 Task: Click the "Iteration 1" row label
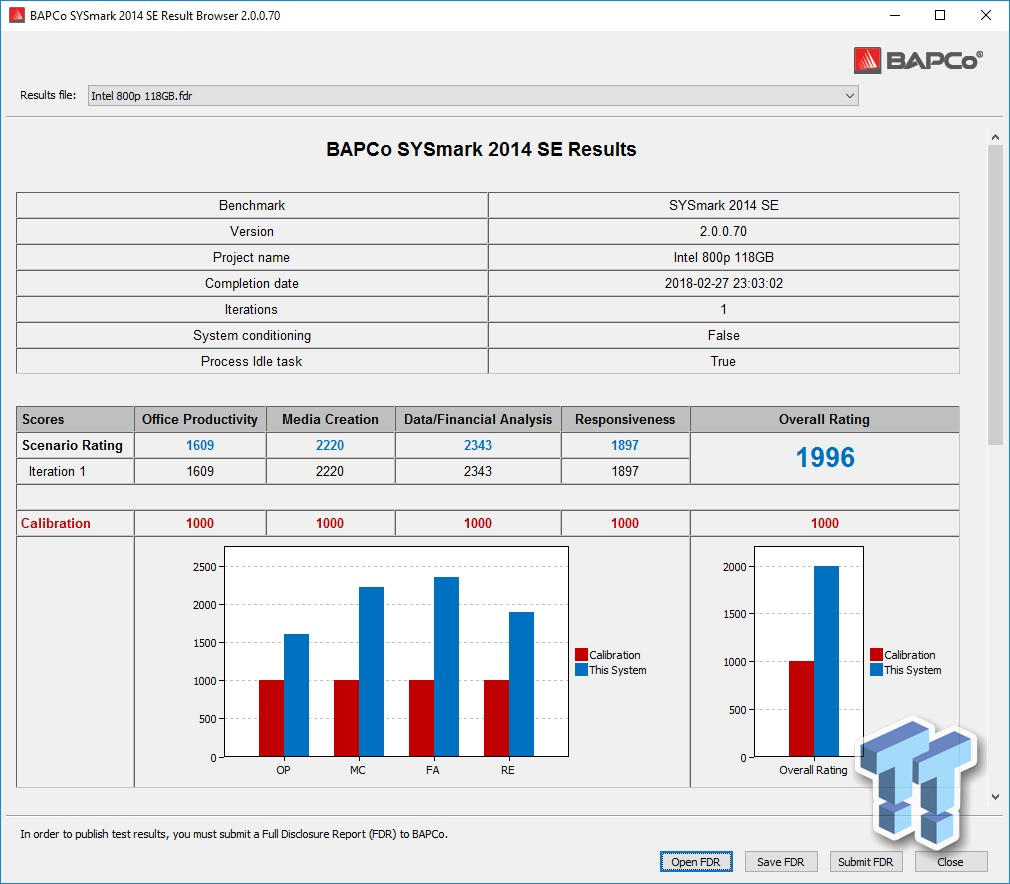pyautogui.click(x=57, y=472)
